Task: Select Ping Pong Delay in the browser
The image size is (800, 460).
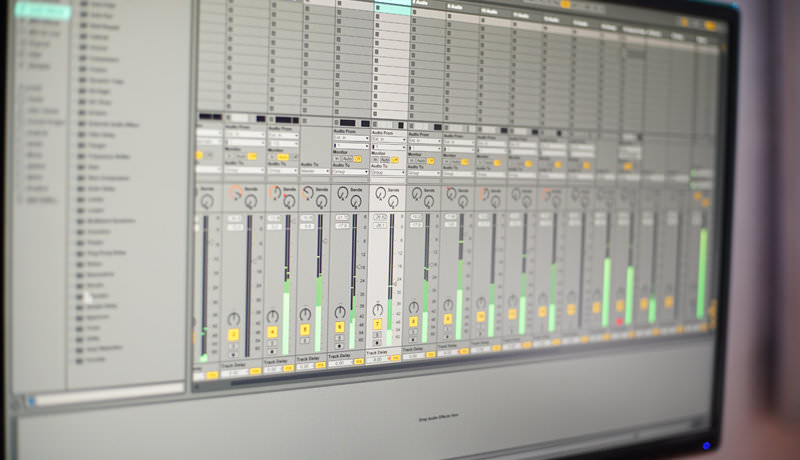Action: tap(106, 253)
